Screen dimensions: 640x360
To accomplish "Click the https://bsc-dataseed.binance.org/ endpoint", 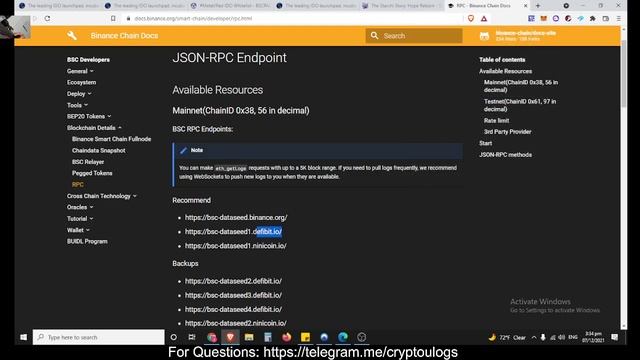I will pos(236,218).
